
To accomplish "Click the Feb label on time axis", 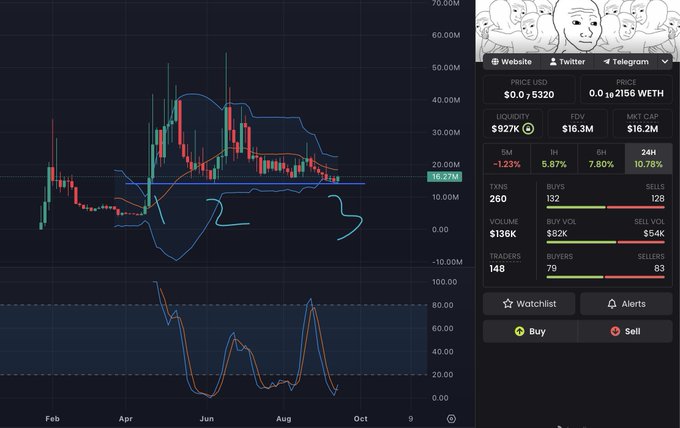I will click(x=52, y=419).
